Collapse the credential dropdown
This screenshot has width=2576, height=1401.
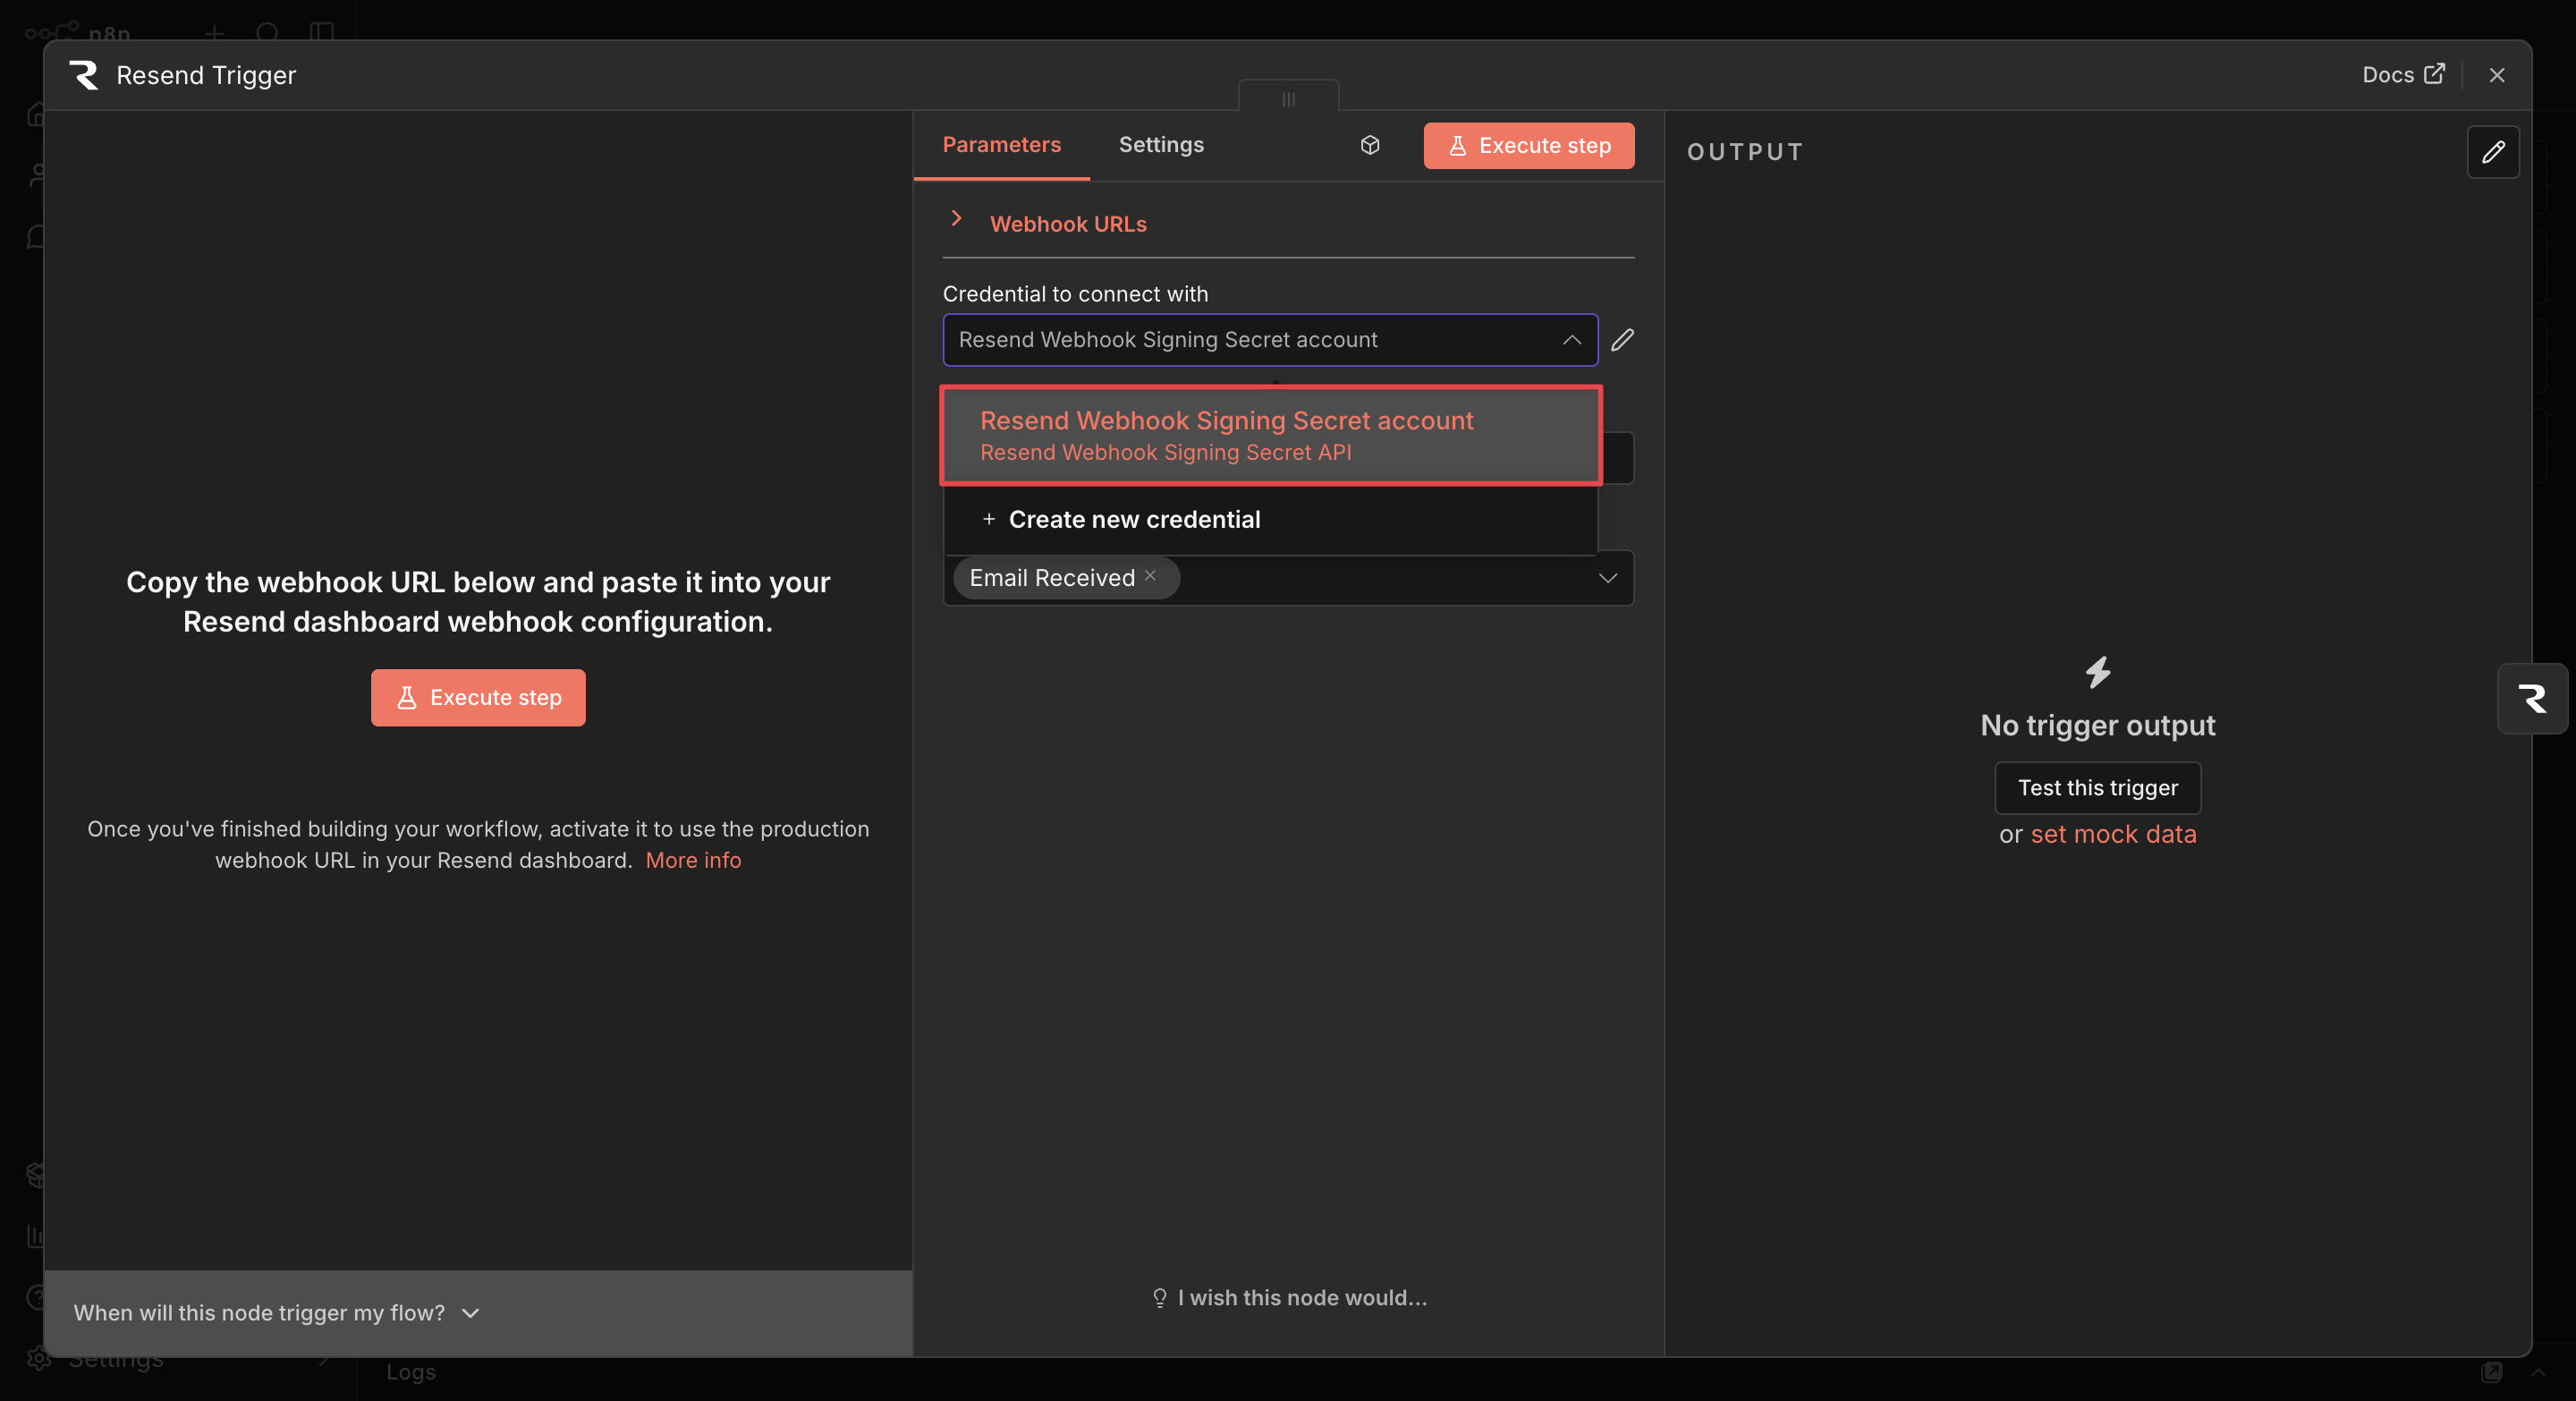[x=1571, y=340]
